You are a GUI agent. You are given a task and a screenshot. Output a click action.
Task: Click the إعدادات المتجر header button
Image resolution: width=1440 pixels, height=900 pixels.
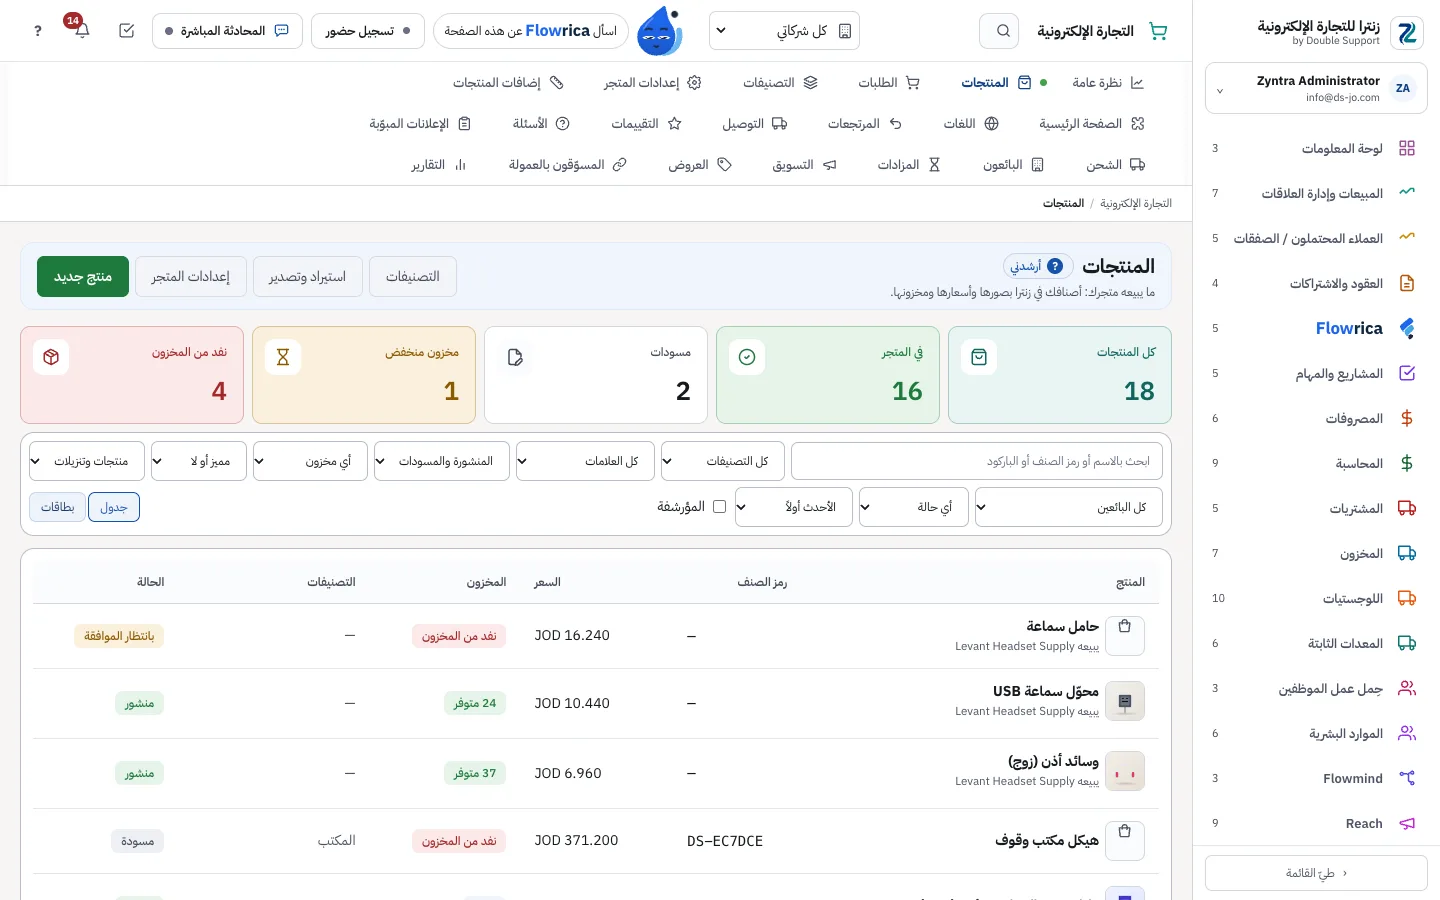click(x=190, y=276)
